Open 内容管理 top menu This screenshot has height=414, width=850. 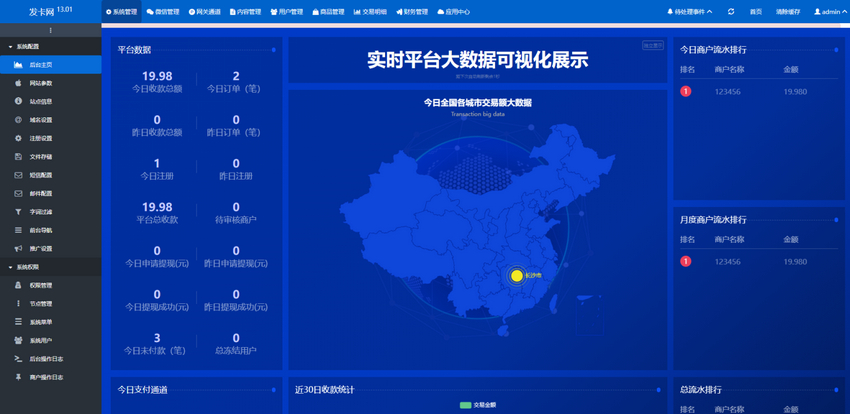click(246, 12)
